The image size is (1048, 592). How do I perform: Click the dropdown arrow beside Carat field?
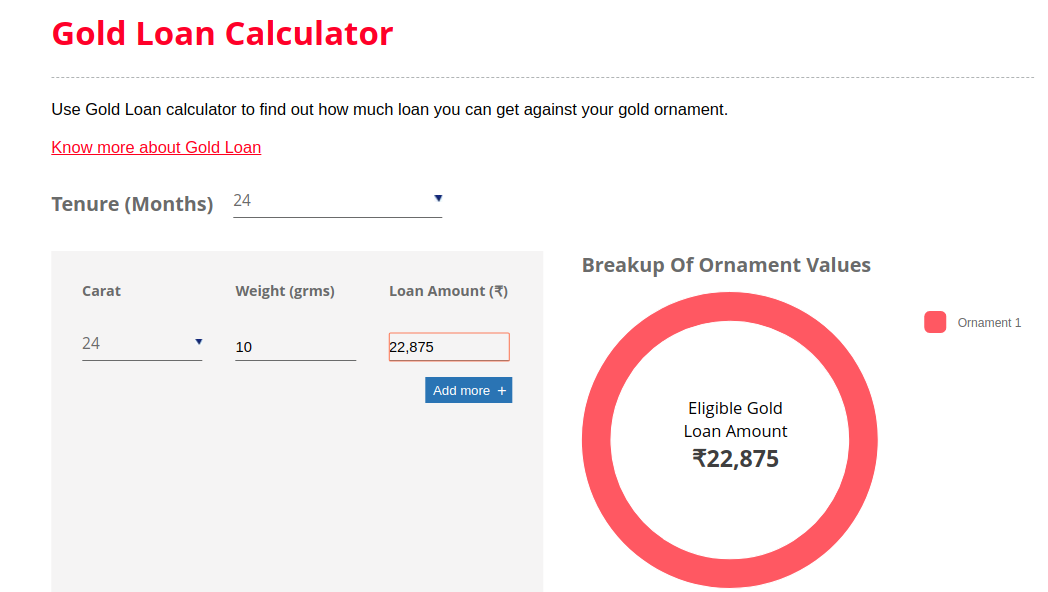(199, 342)
